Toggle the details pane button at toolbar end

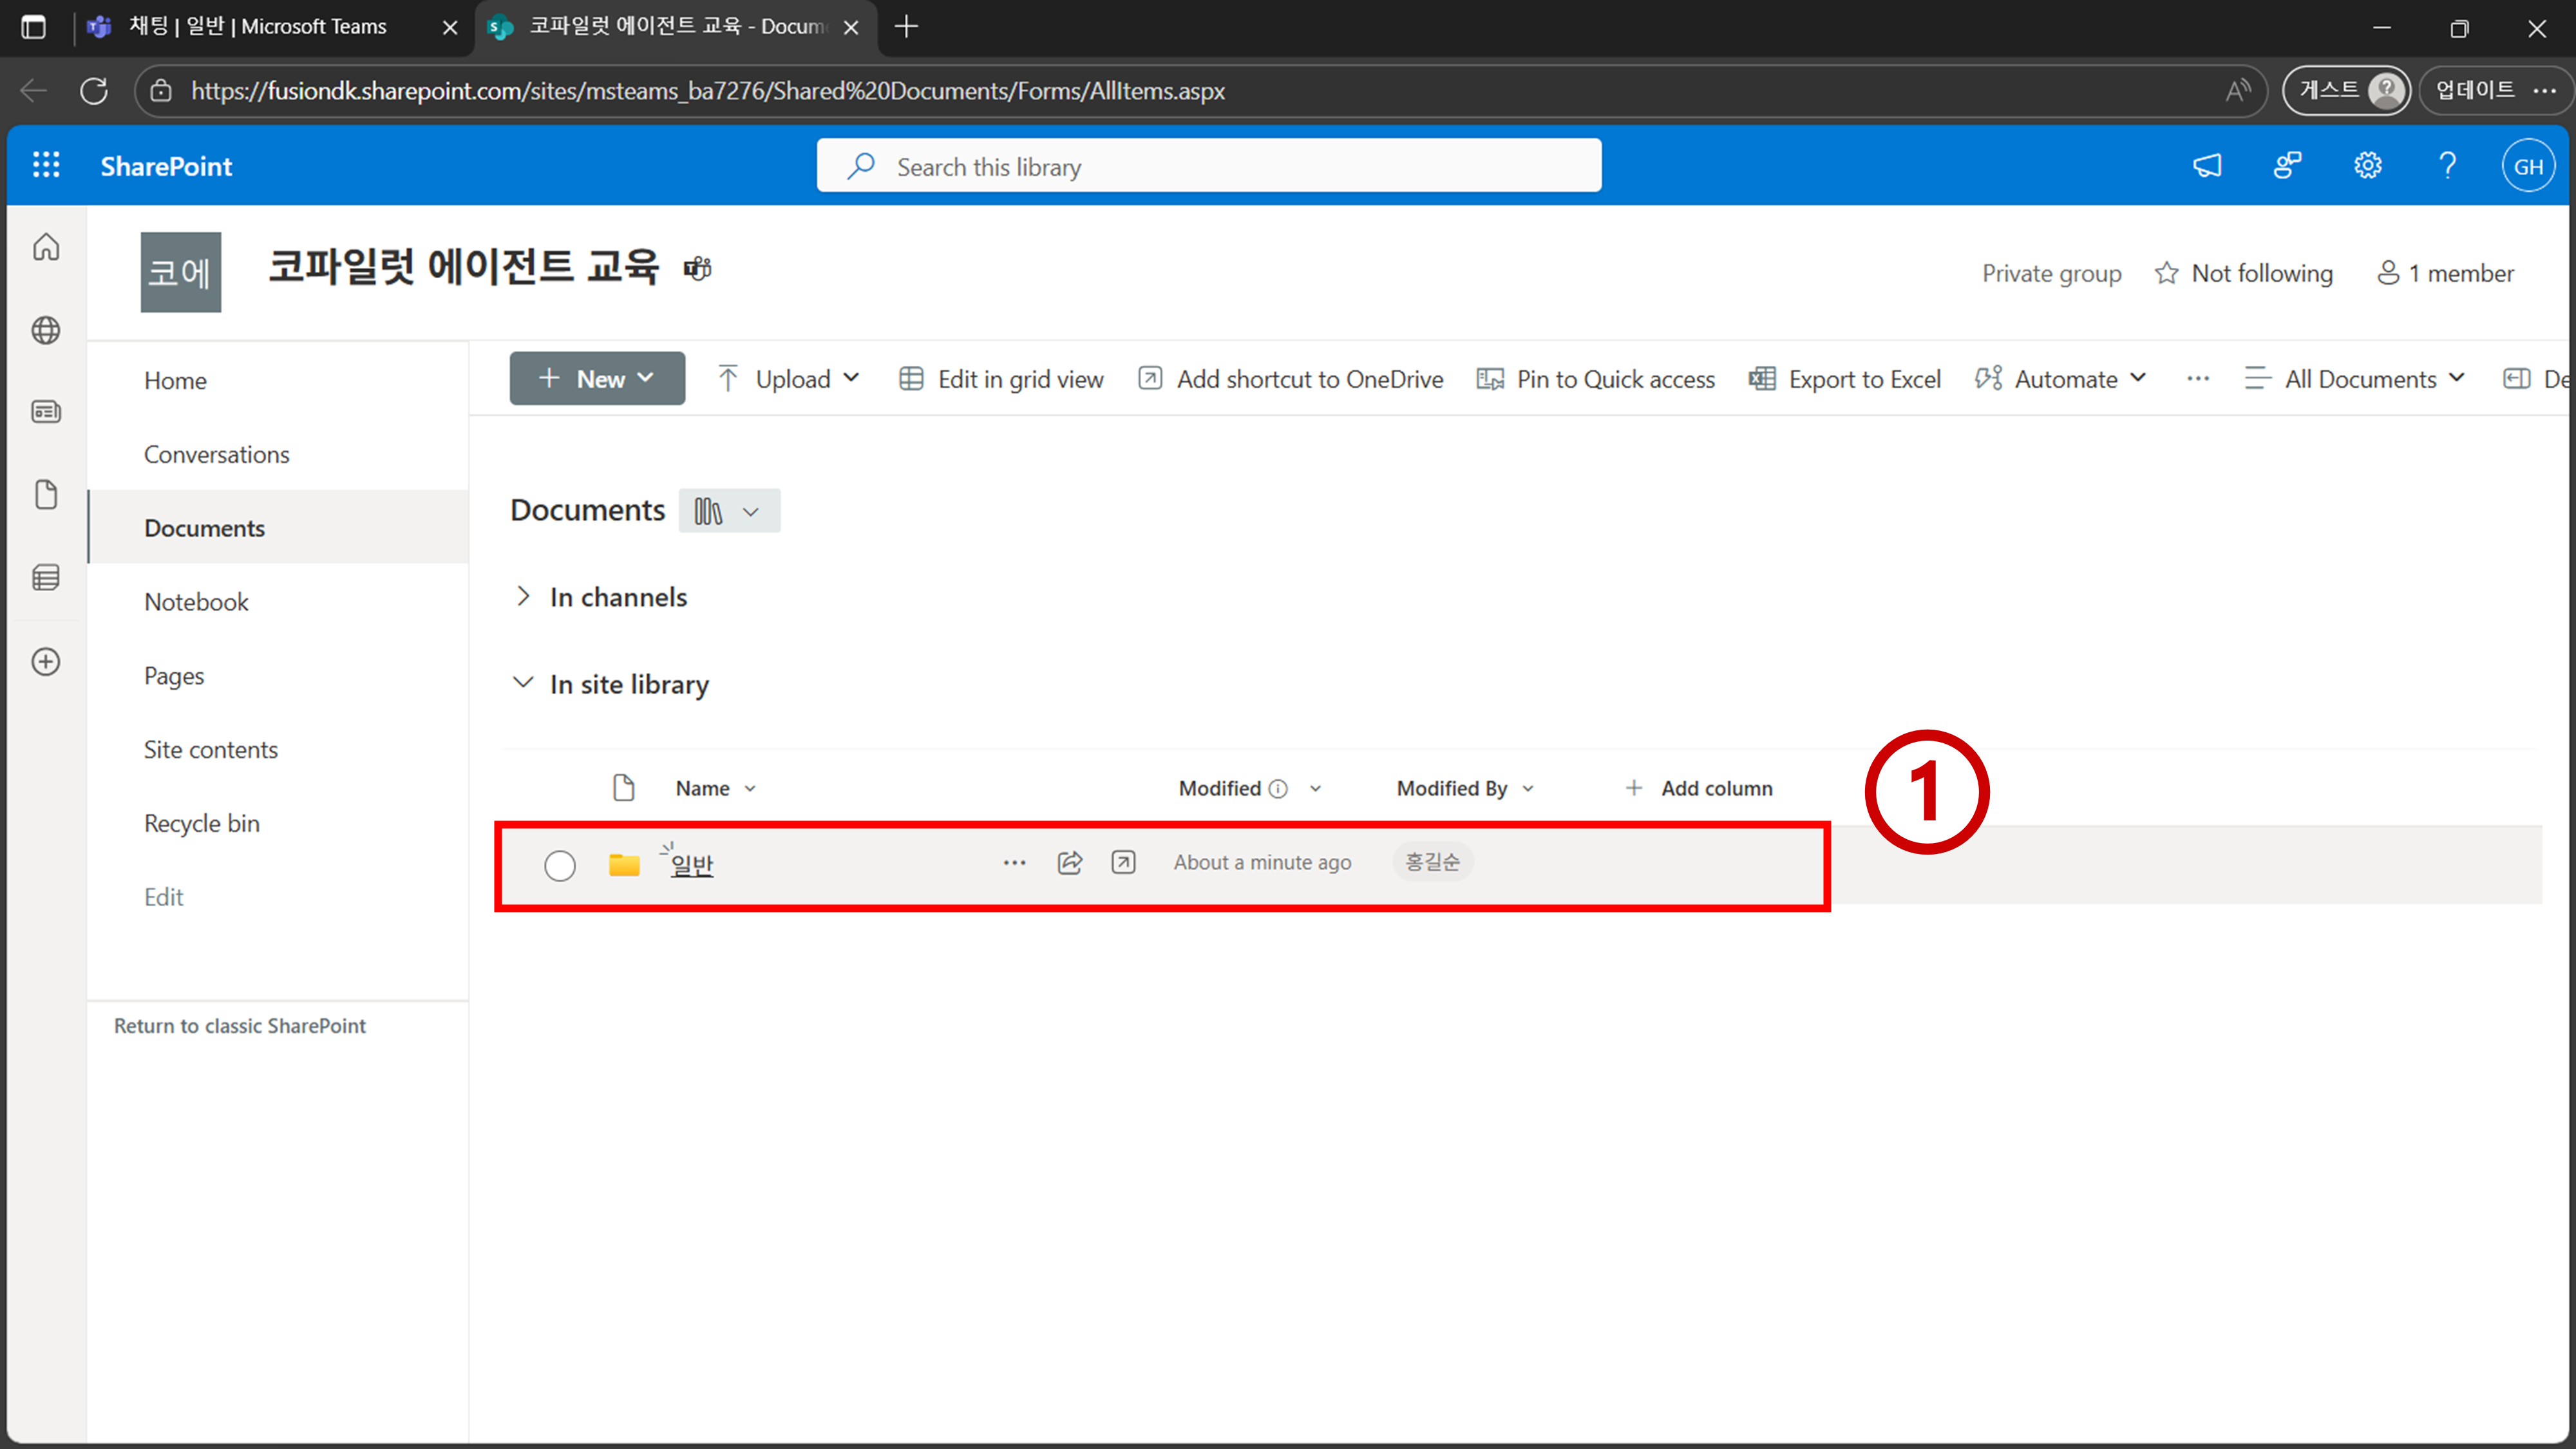[2516, 379]
